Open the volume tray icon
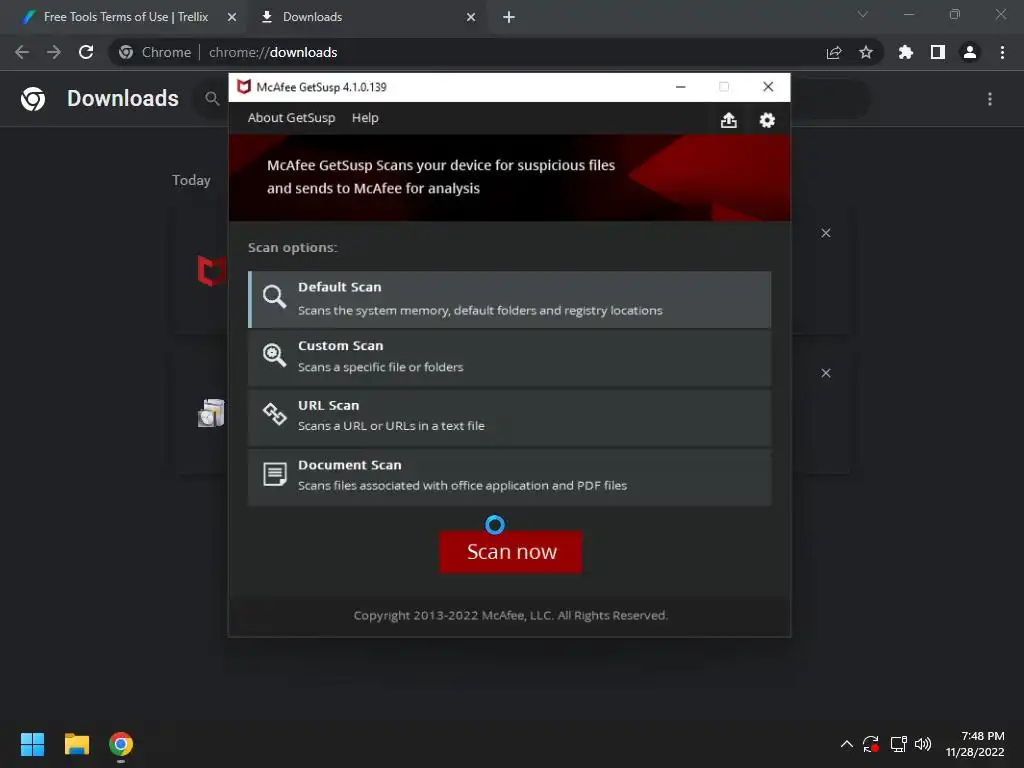This screenshot has height=768, width=1024. (923, 744)
